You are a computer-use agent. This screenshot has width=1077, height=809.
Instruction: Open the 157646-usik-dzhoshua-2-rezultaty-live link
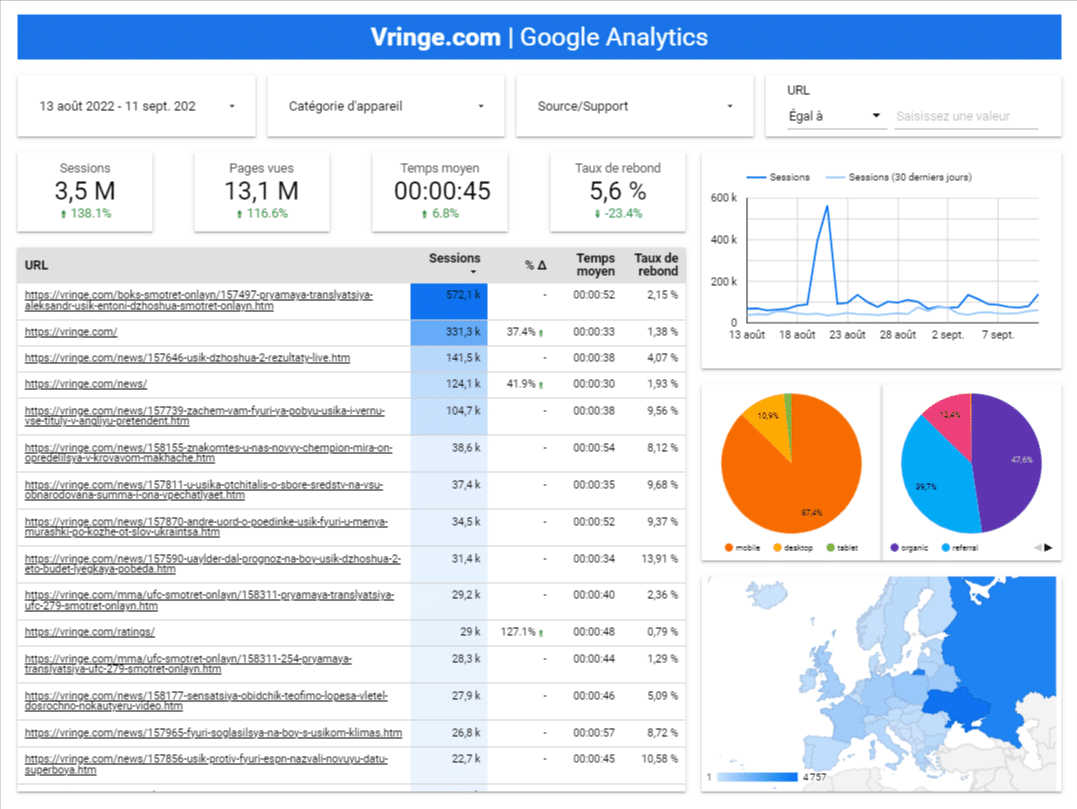coord(187,358)
